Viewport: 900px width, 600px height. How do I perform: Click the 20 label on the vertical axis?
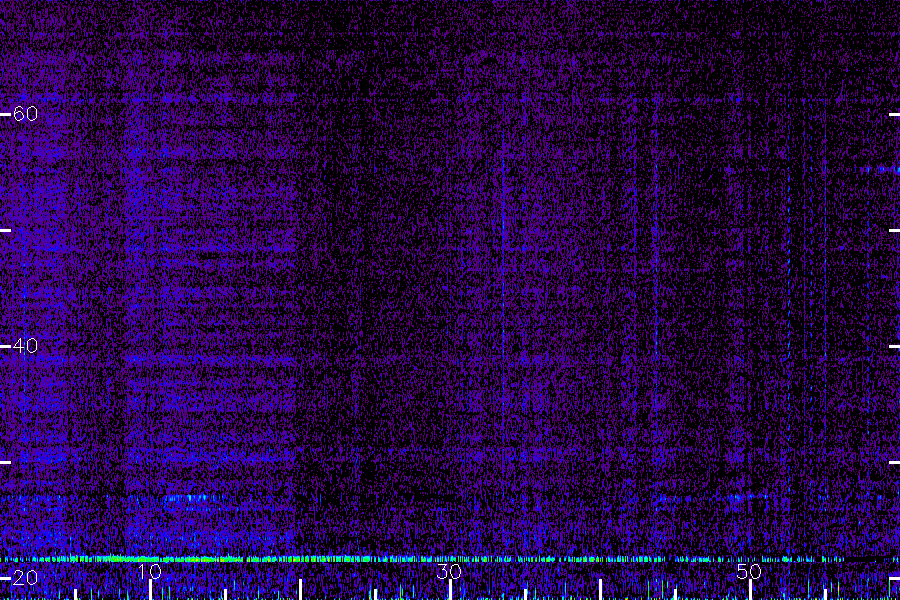pos(25,578)
